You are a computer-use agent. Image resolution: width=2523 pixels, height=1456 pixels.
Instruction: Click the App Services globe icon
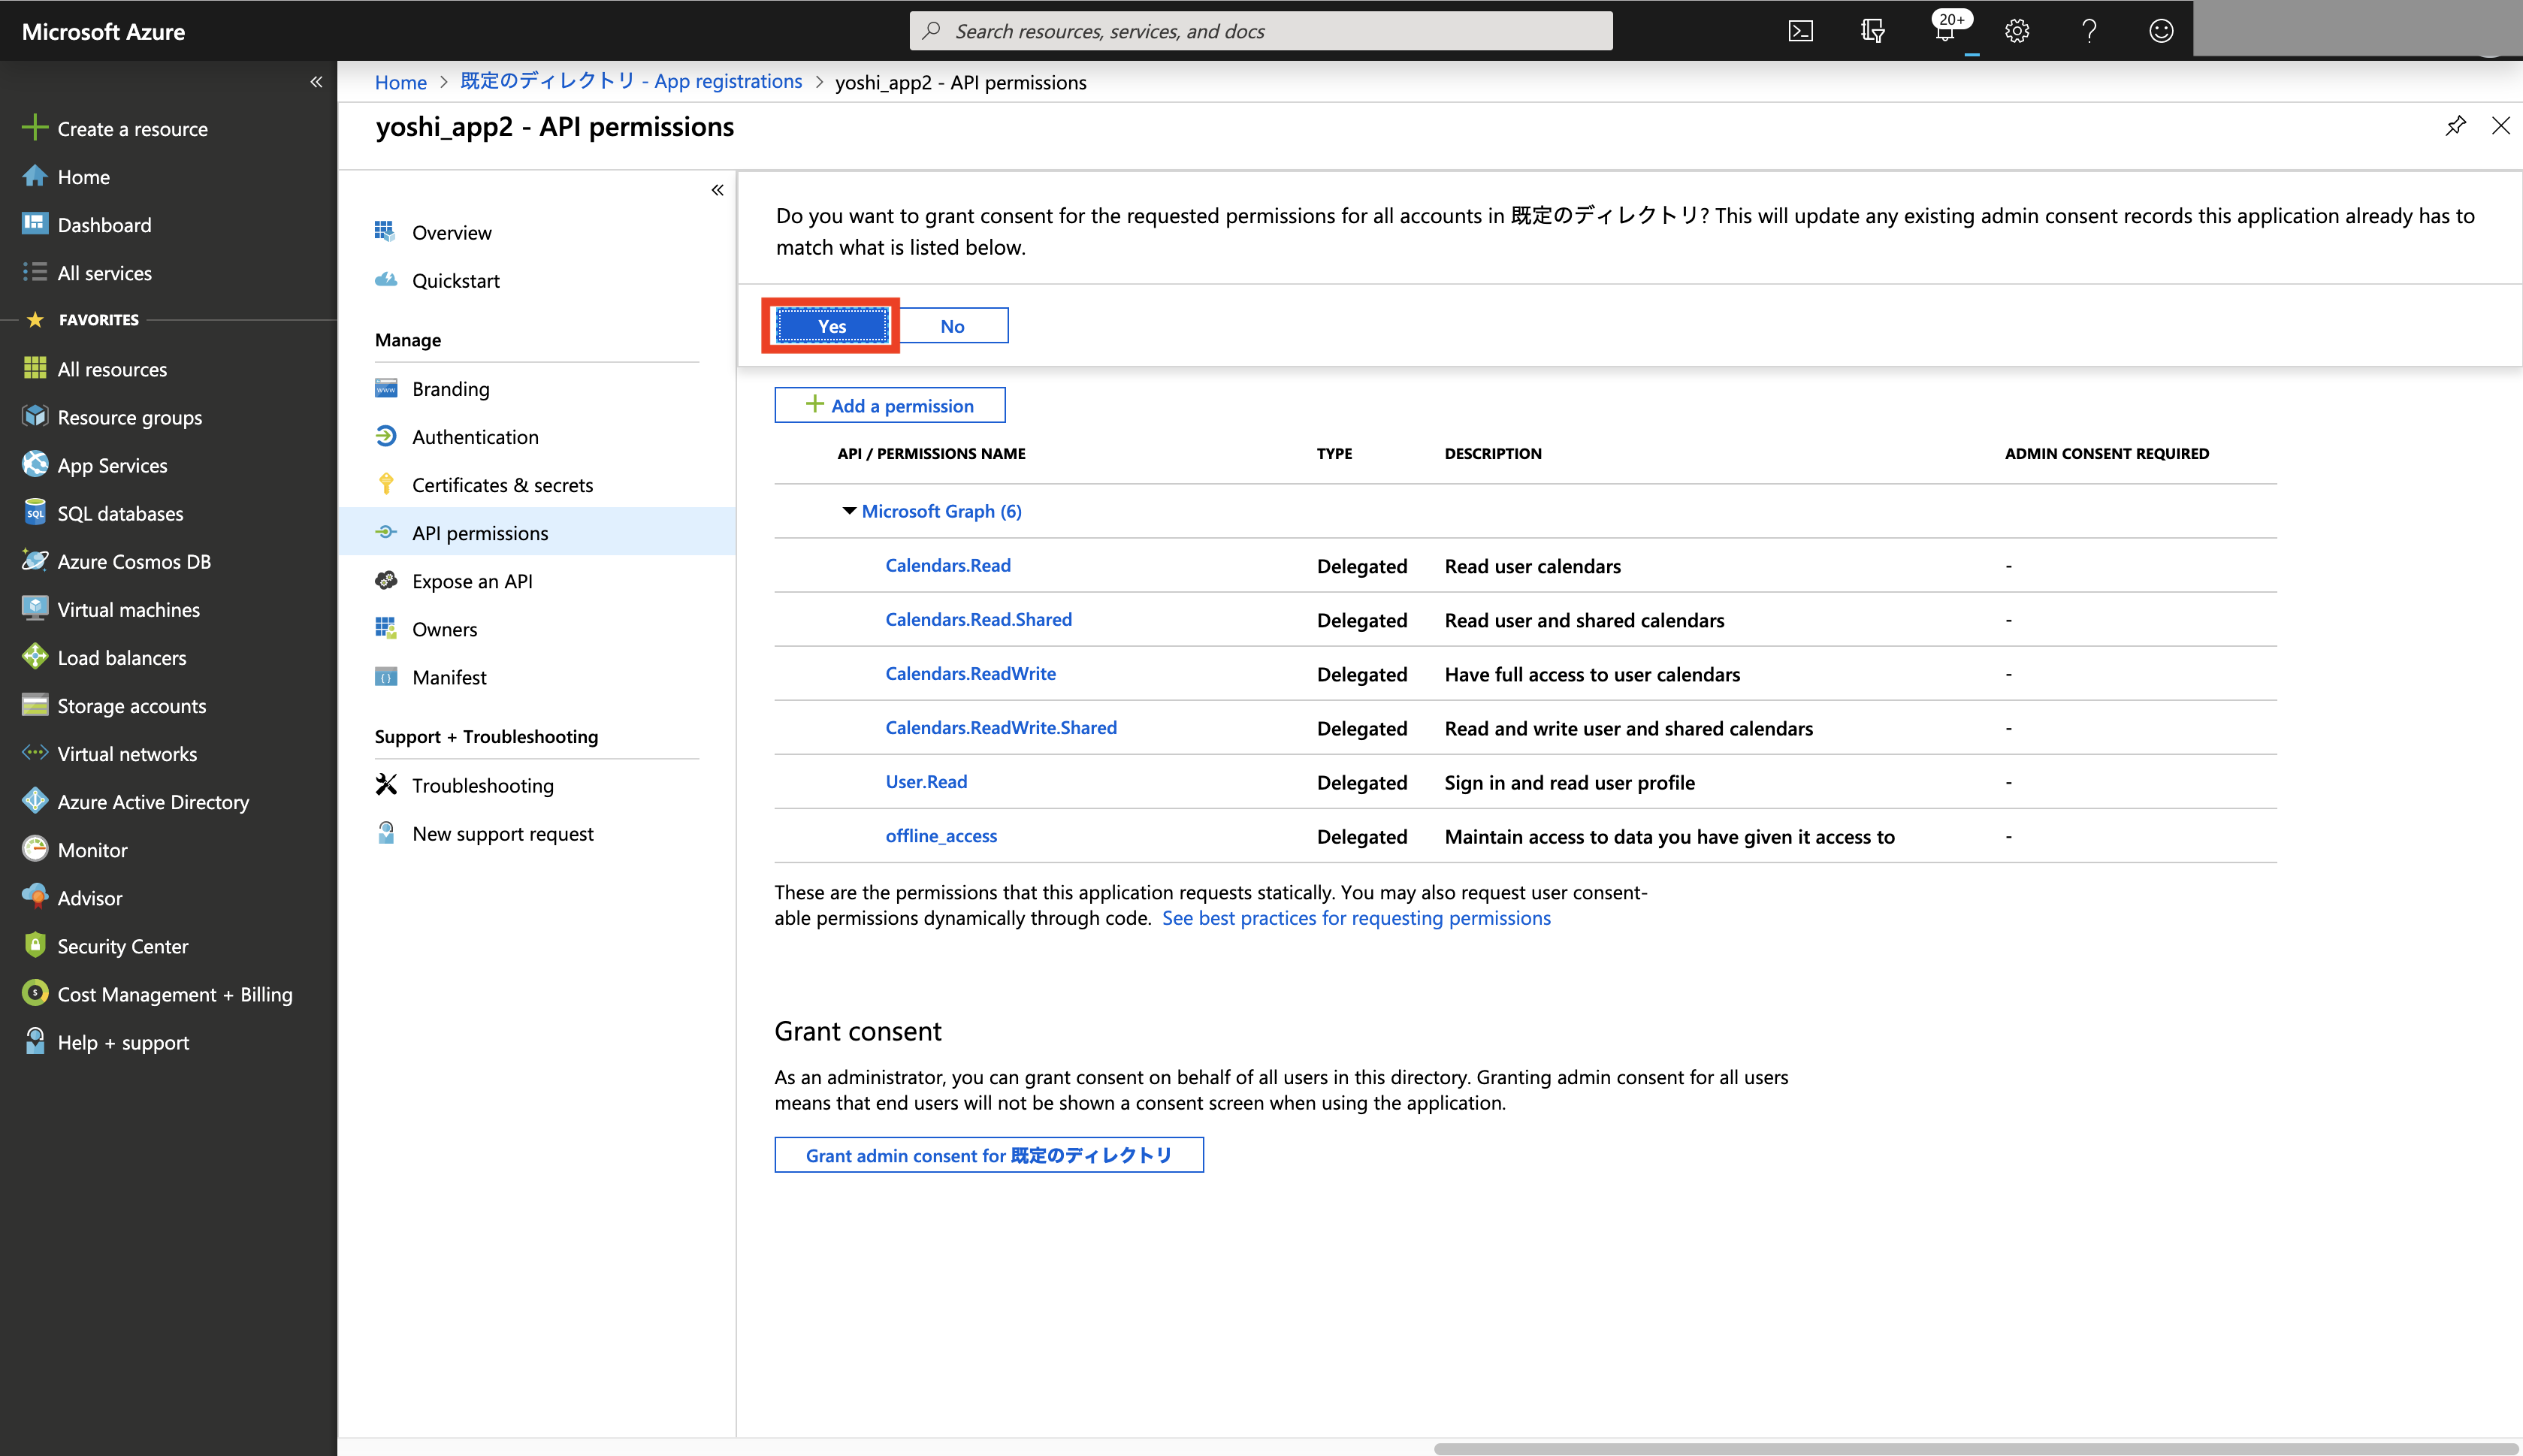click(x=35, y=464)
